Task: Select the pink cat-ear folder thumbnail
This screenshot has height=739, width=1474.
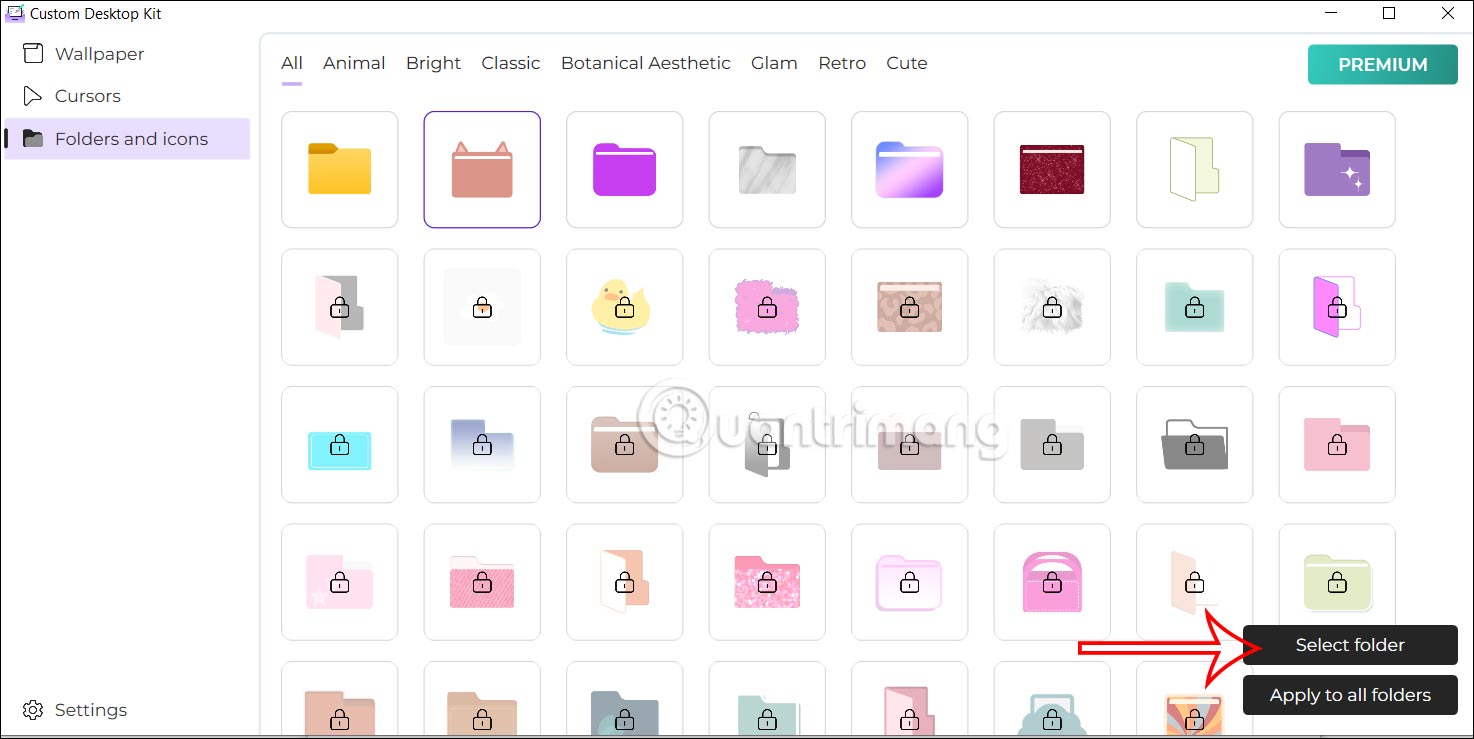Action: (x=481, y=169)
